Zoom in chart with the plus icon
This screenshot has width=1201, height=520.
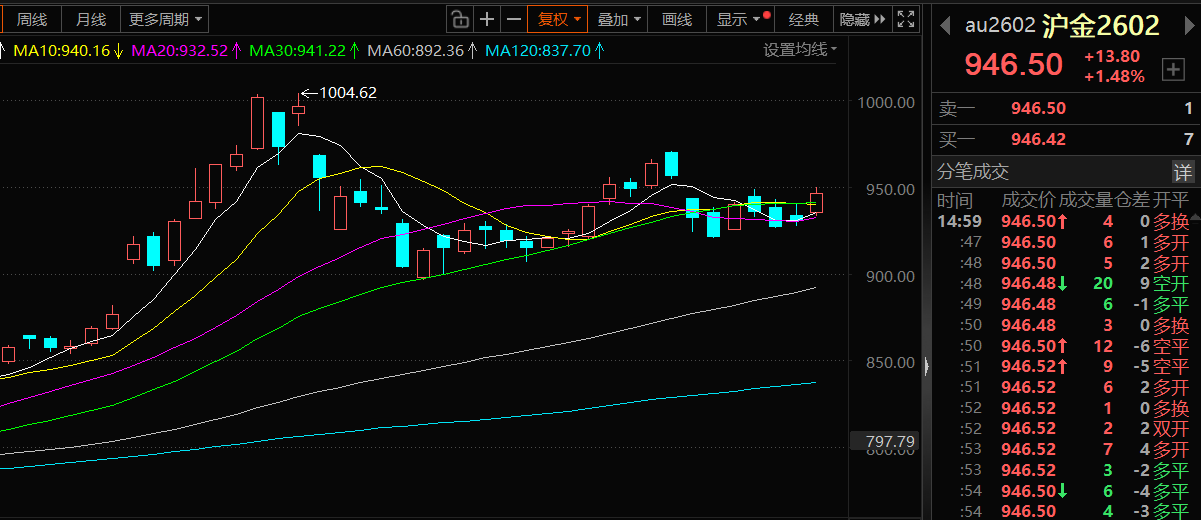pyautogui.click(x=487, y=19)
